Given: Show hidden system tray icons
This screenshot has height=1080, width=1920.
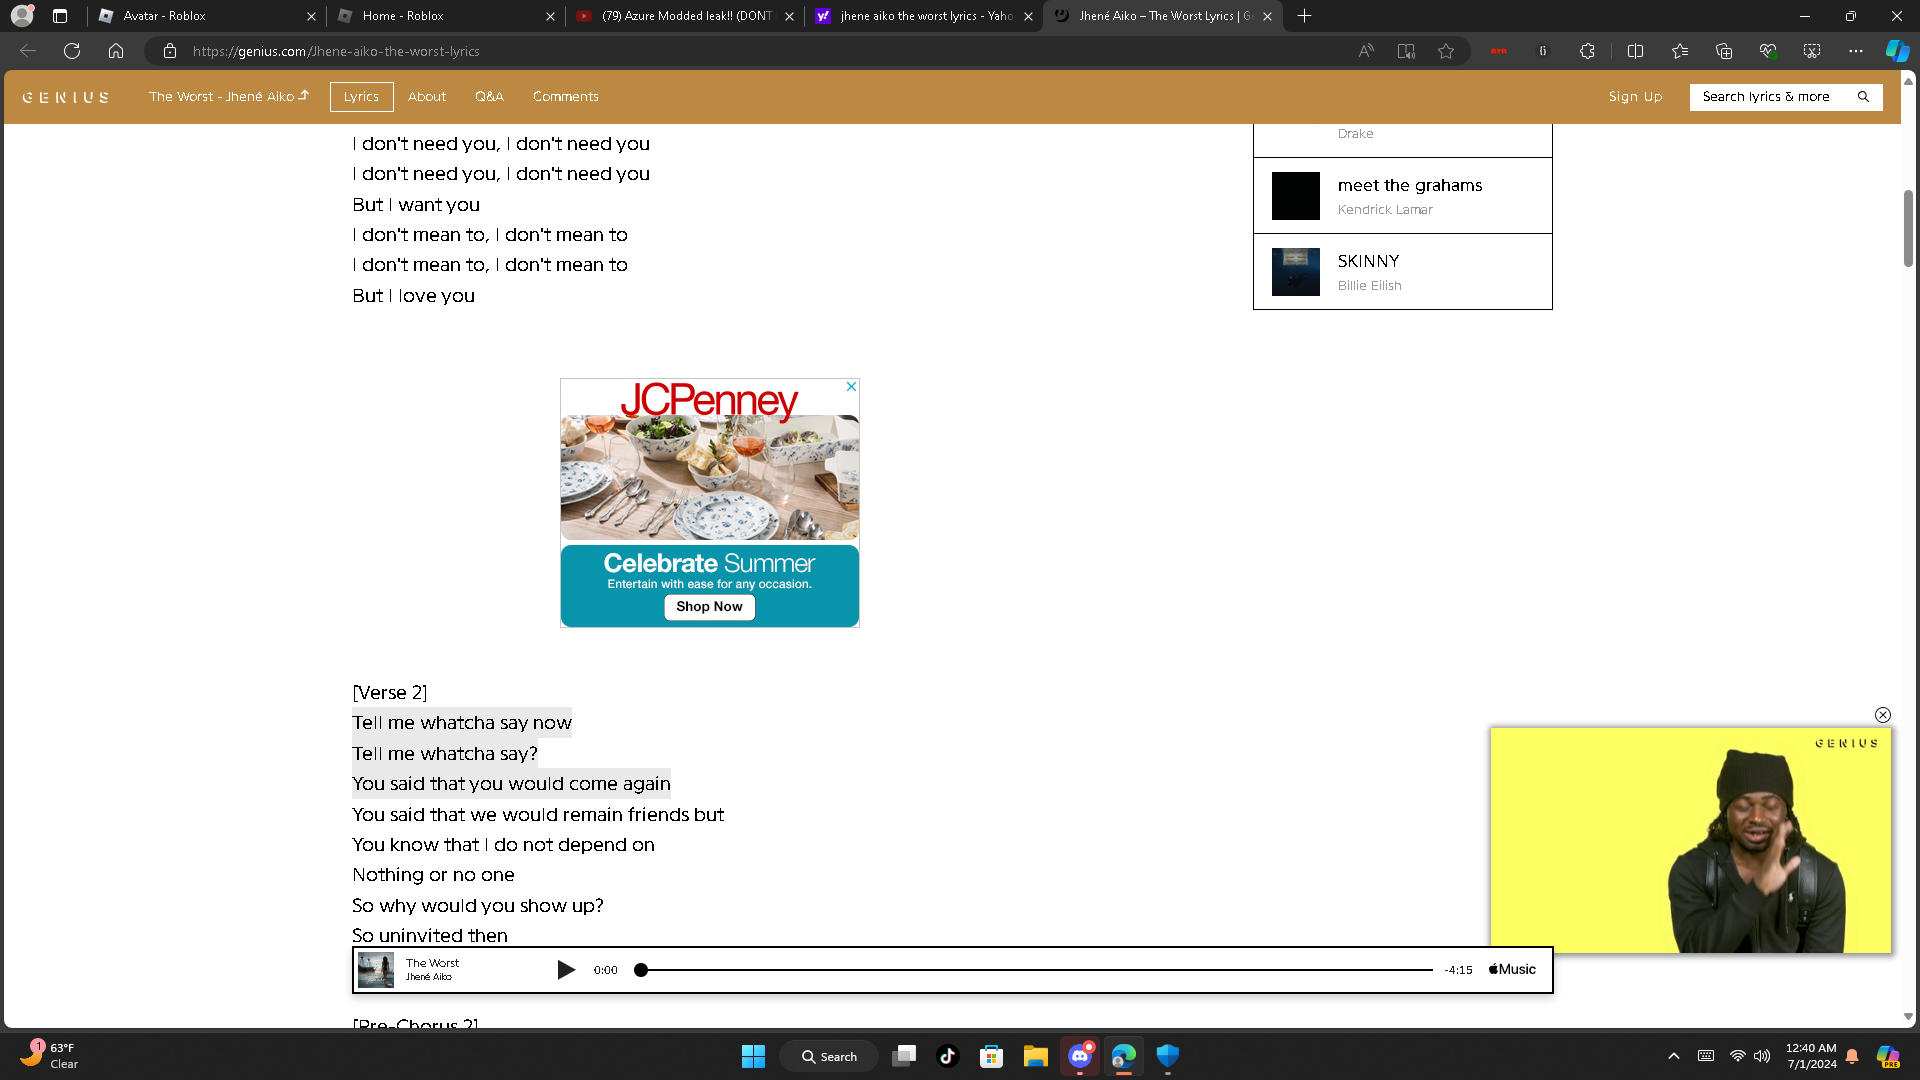Looking at the screenshot, I should click(x=1674, y=1056).
